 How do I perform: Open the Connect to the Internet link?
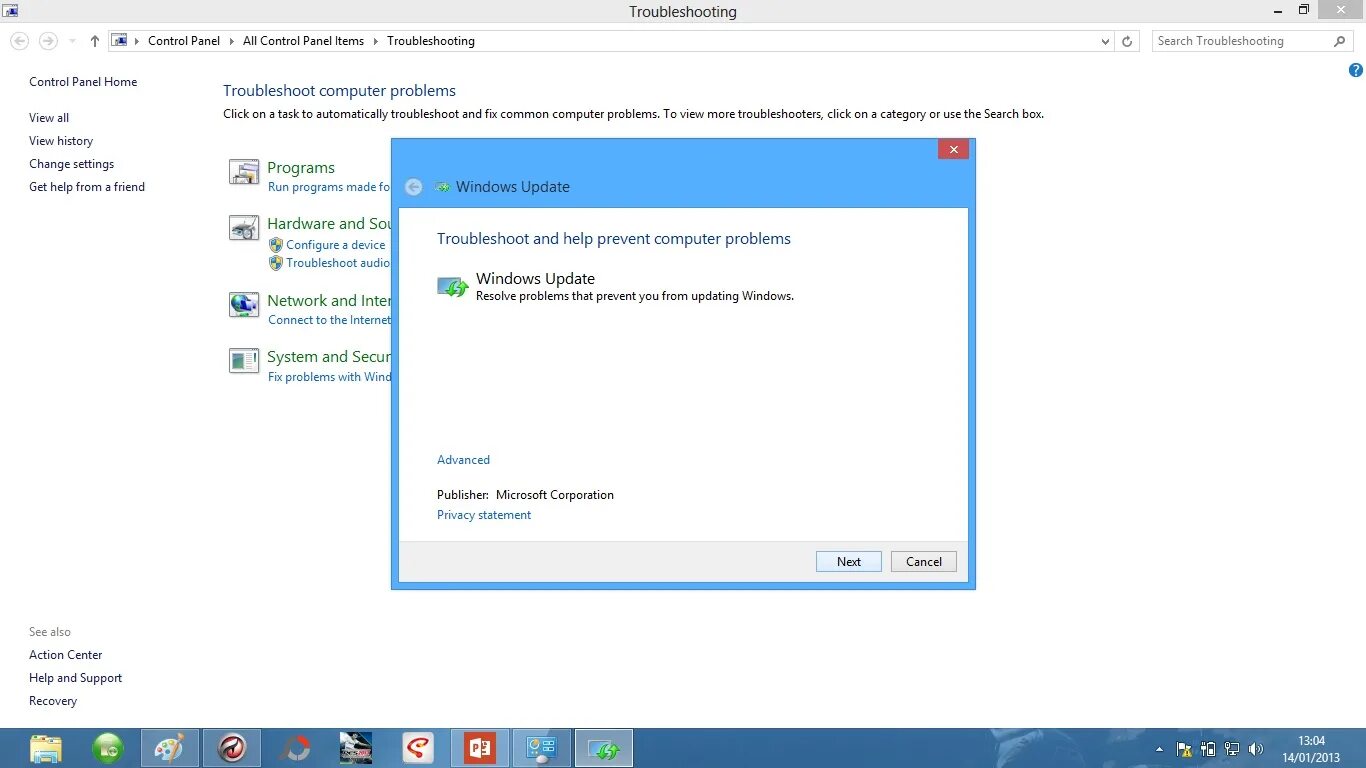pyautogui.click(x=329, y=320)
